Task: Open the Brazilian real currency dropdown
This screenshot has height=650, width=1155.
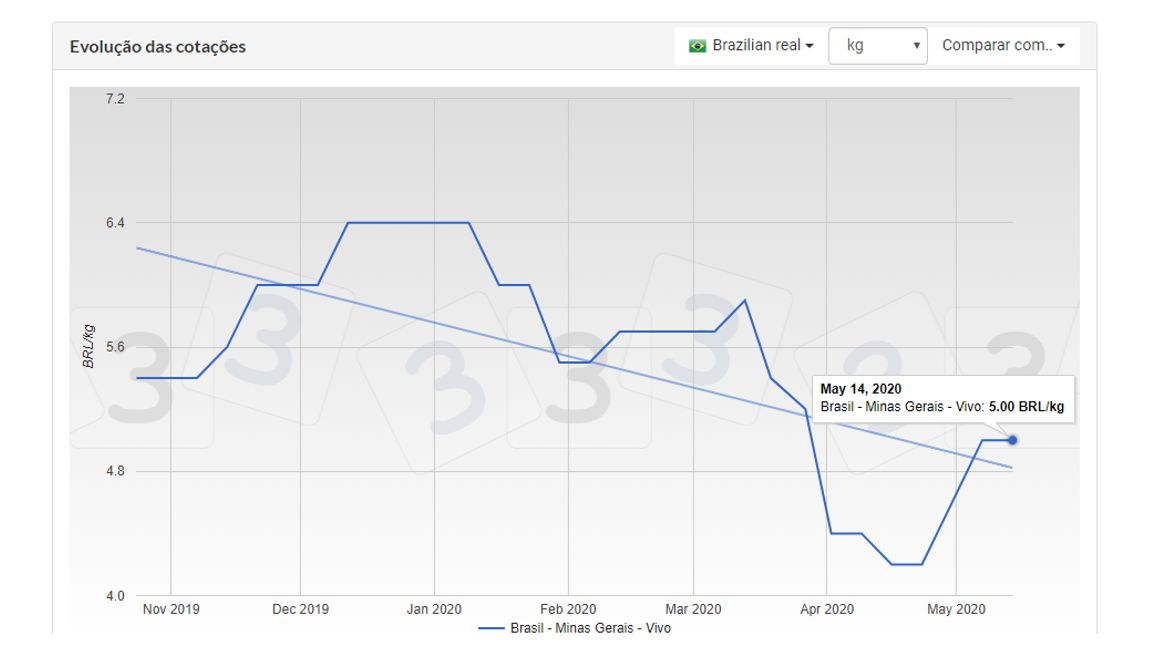Action: tap(752, 46)
